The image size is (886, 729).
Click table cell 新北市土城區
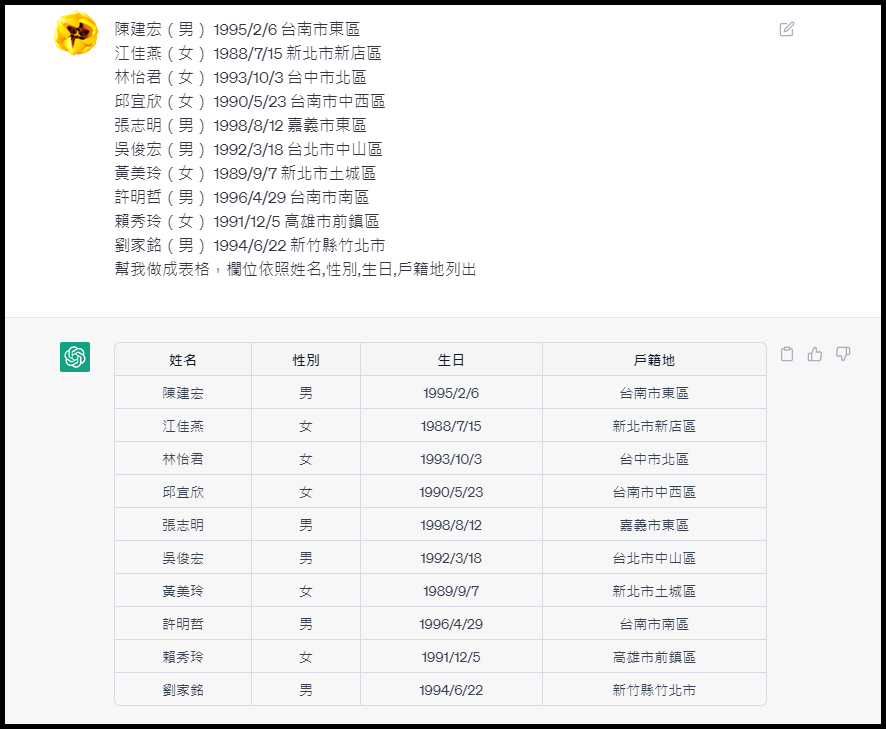(654, 591)
